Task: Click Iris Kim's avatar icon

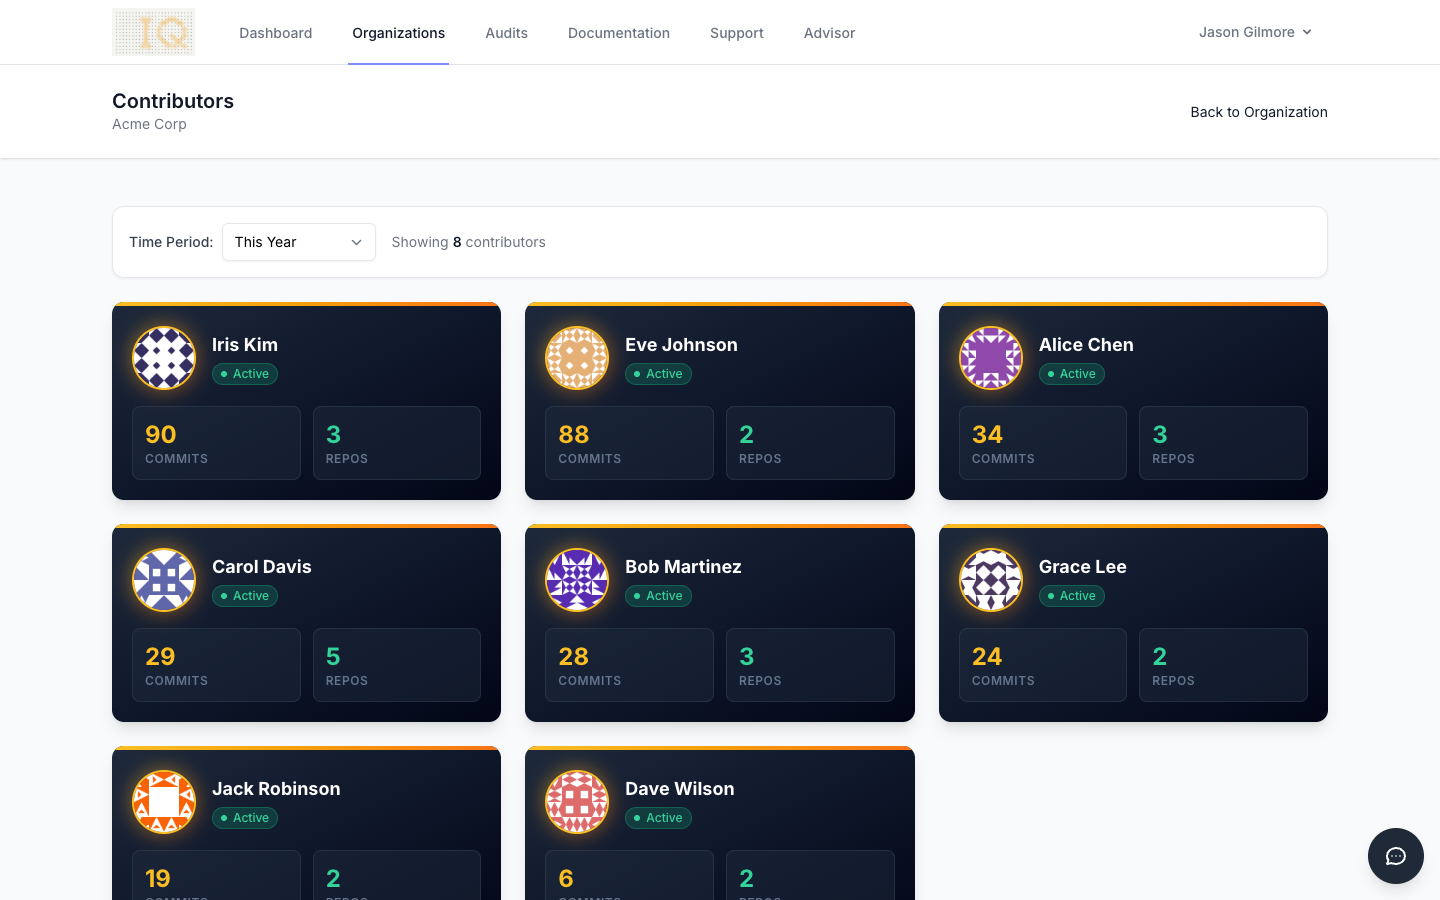Action: coord(164,358)
